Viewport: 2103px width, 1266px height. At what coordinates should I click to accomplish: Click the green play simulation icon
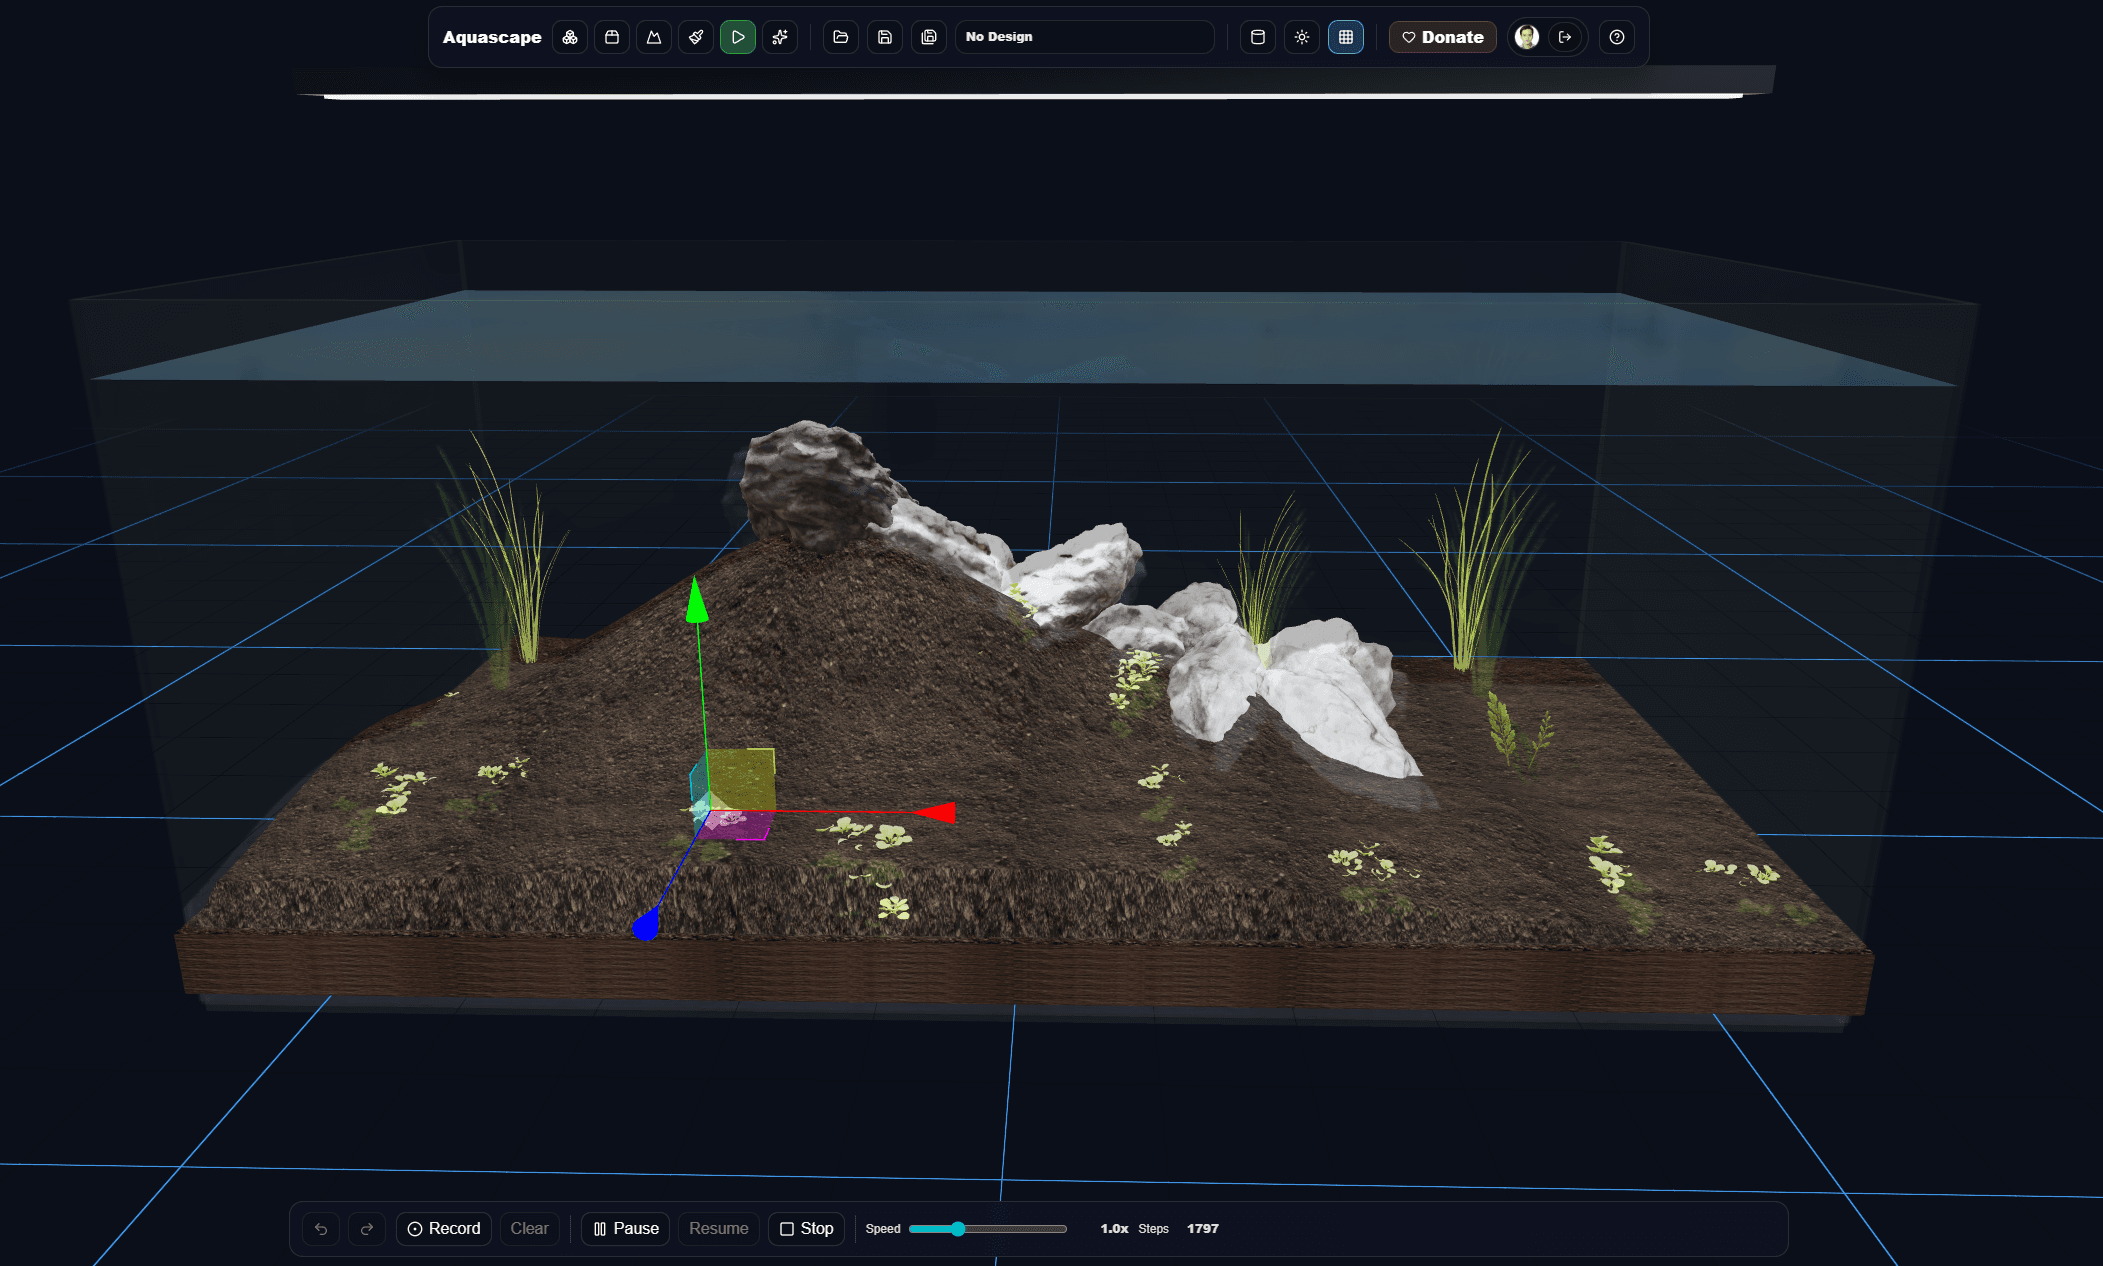[x=738, y=37]
